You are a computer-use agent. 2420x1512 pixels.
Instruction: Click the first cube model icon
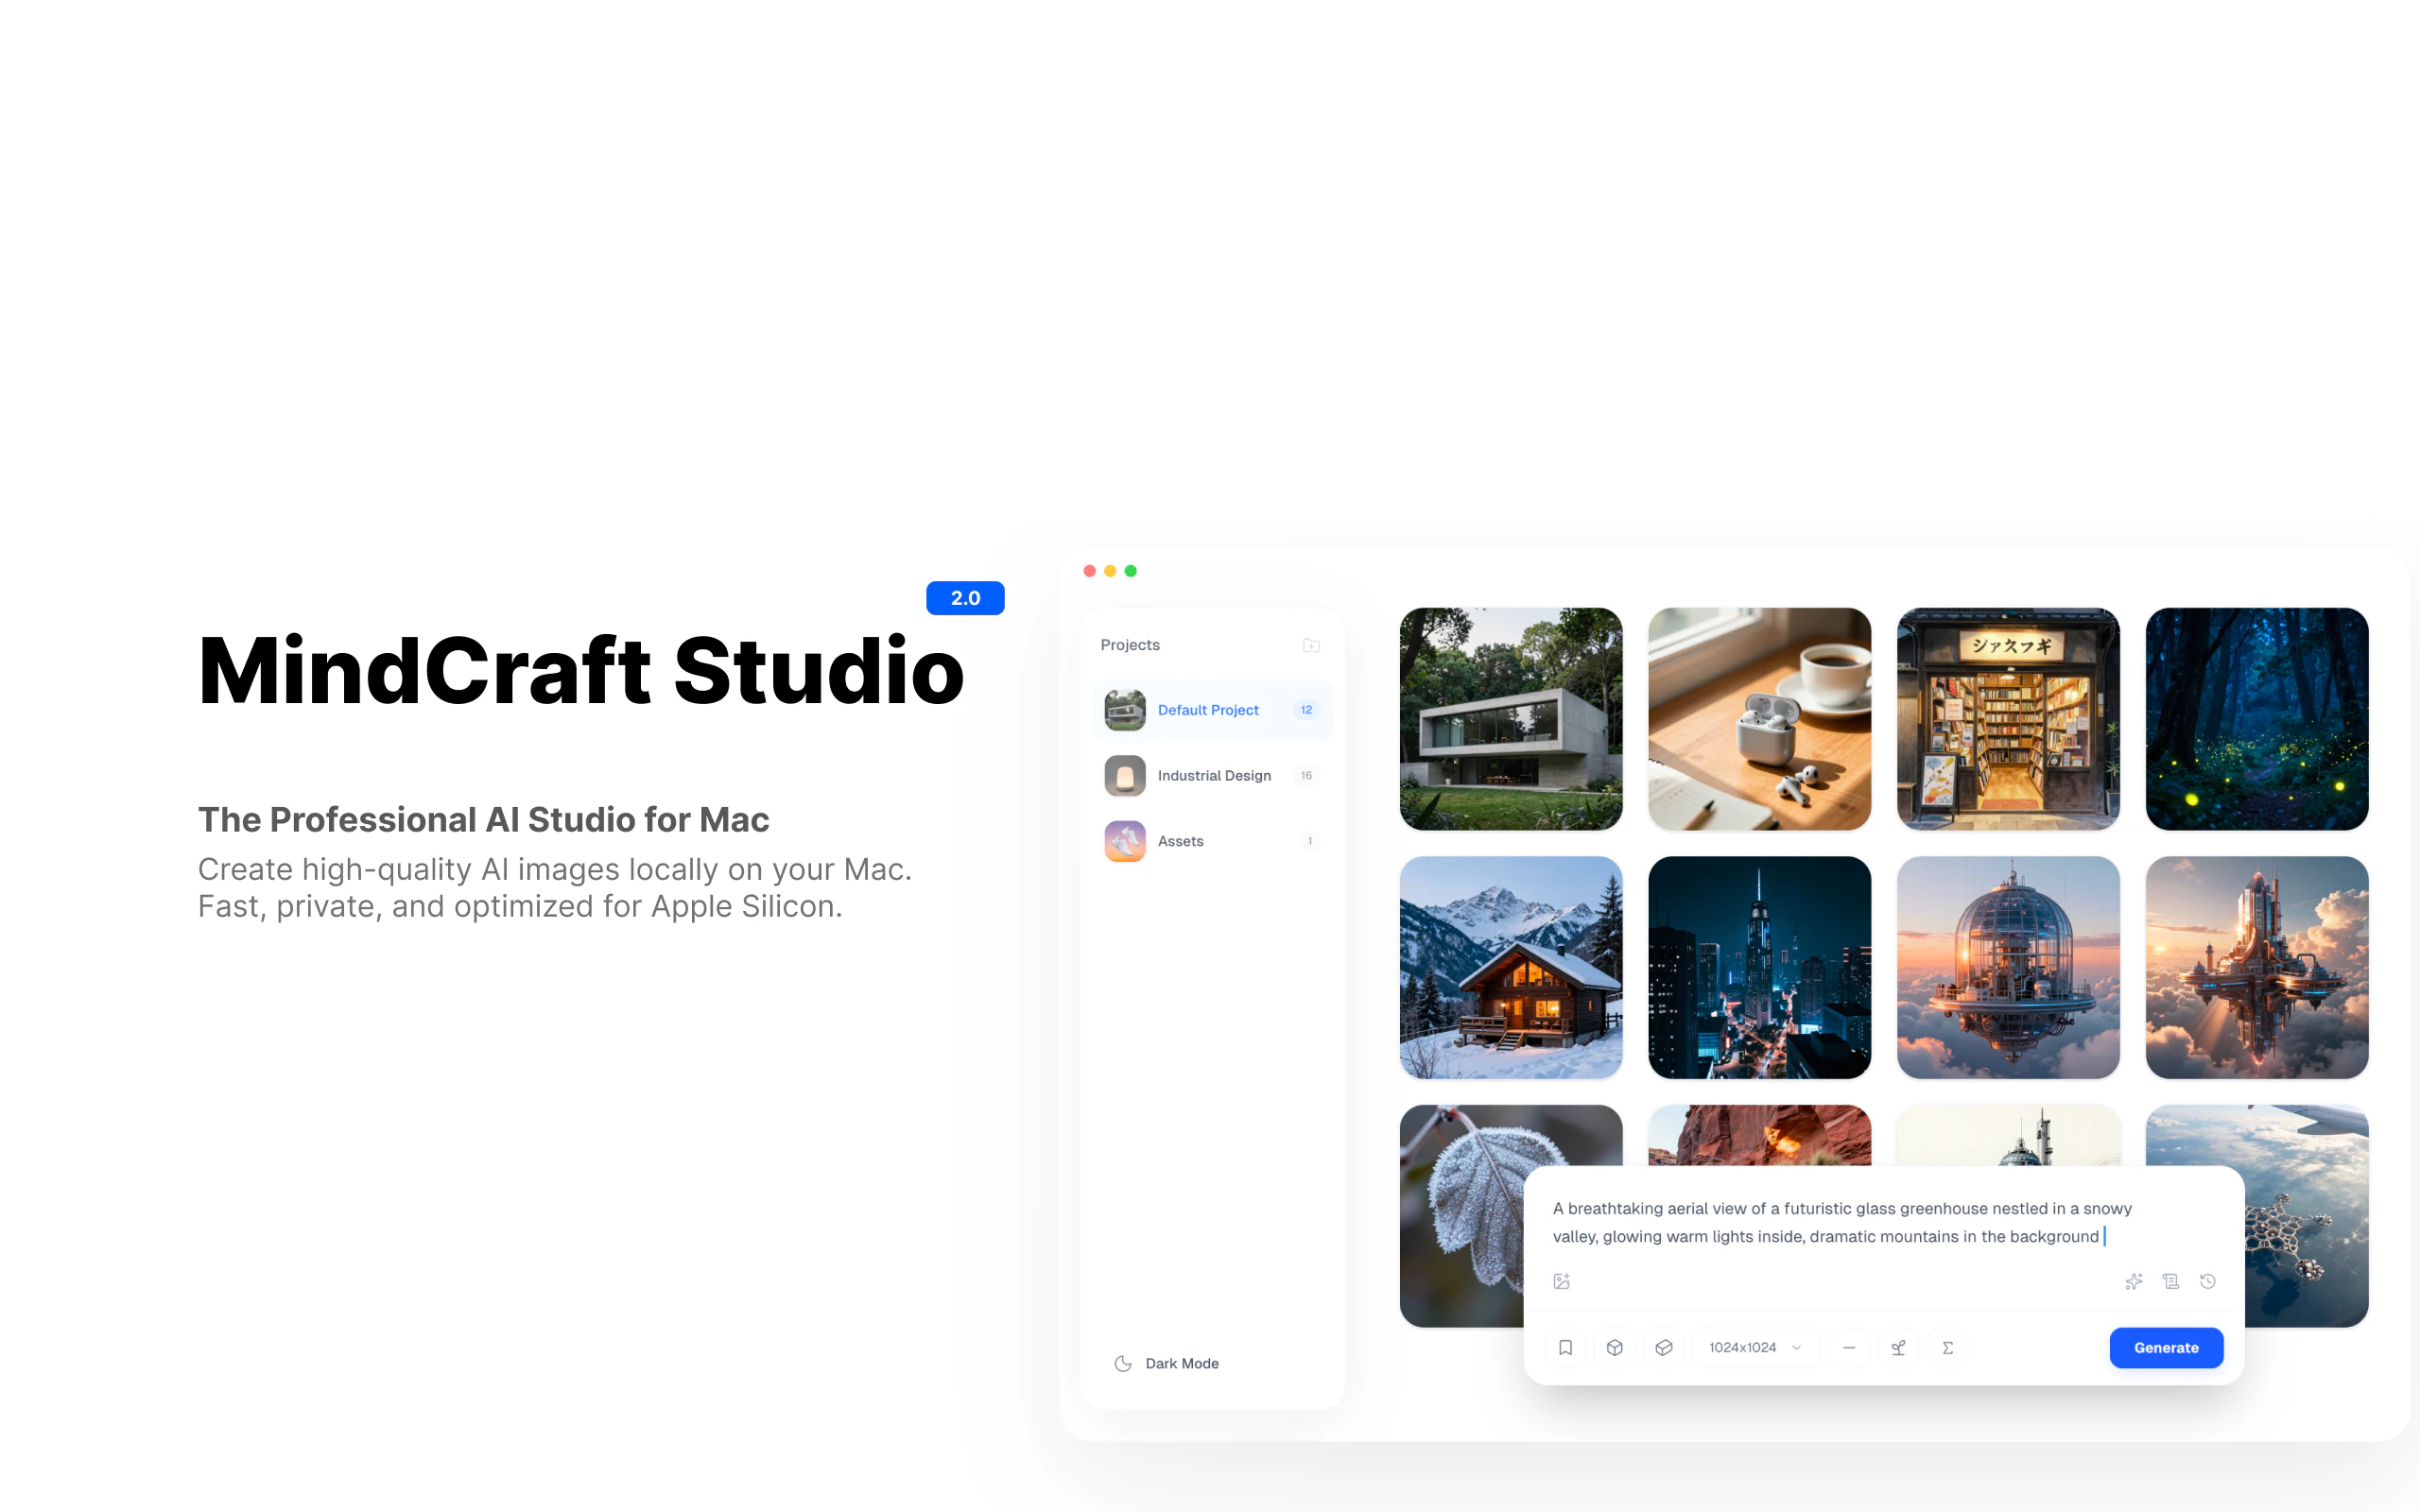tap(1615, 1347)
